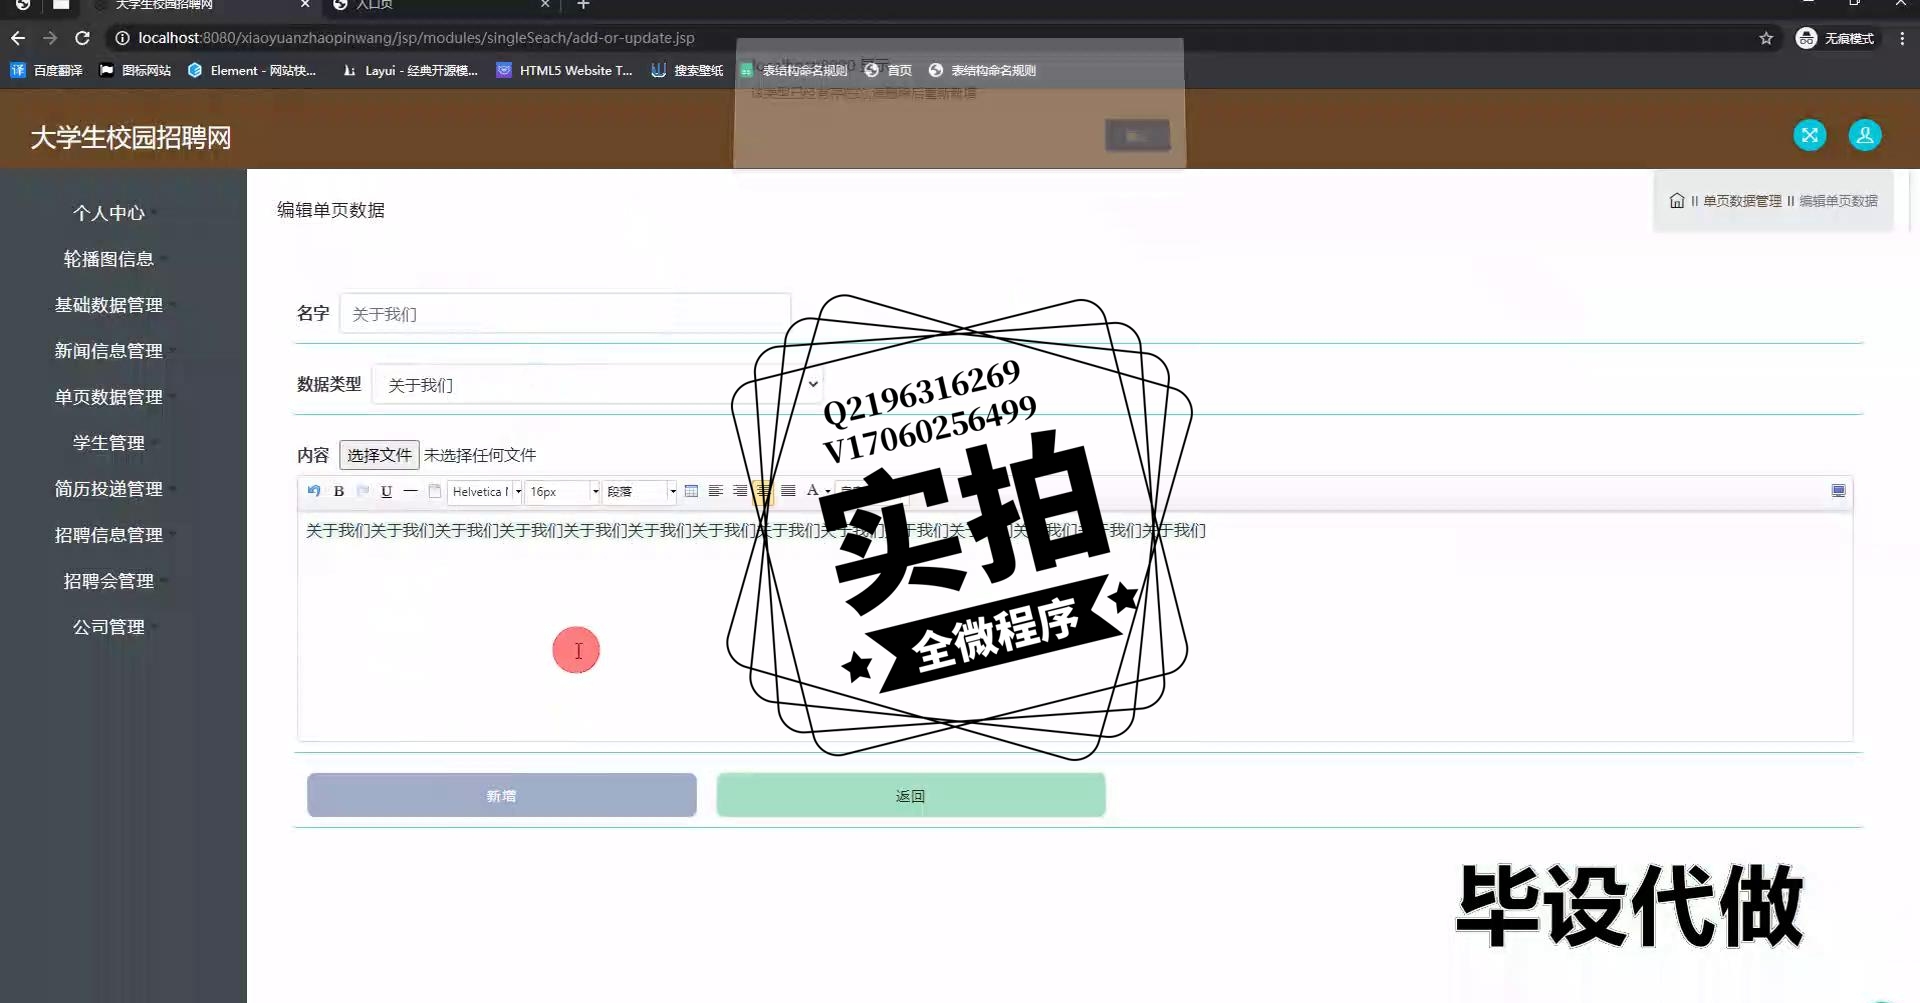Align text right in editor

point(740,491)
